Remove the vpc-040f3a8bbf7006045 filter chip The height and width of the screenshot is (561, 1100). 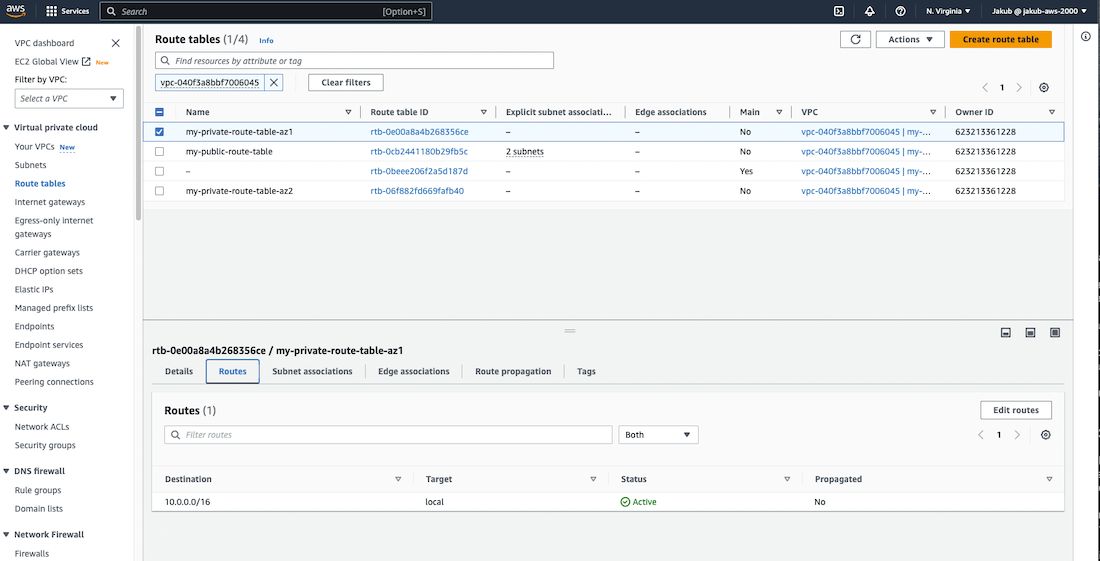click(274, 82)
